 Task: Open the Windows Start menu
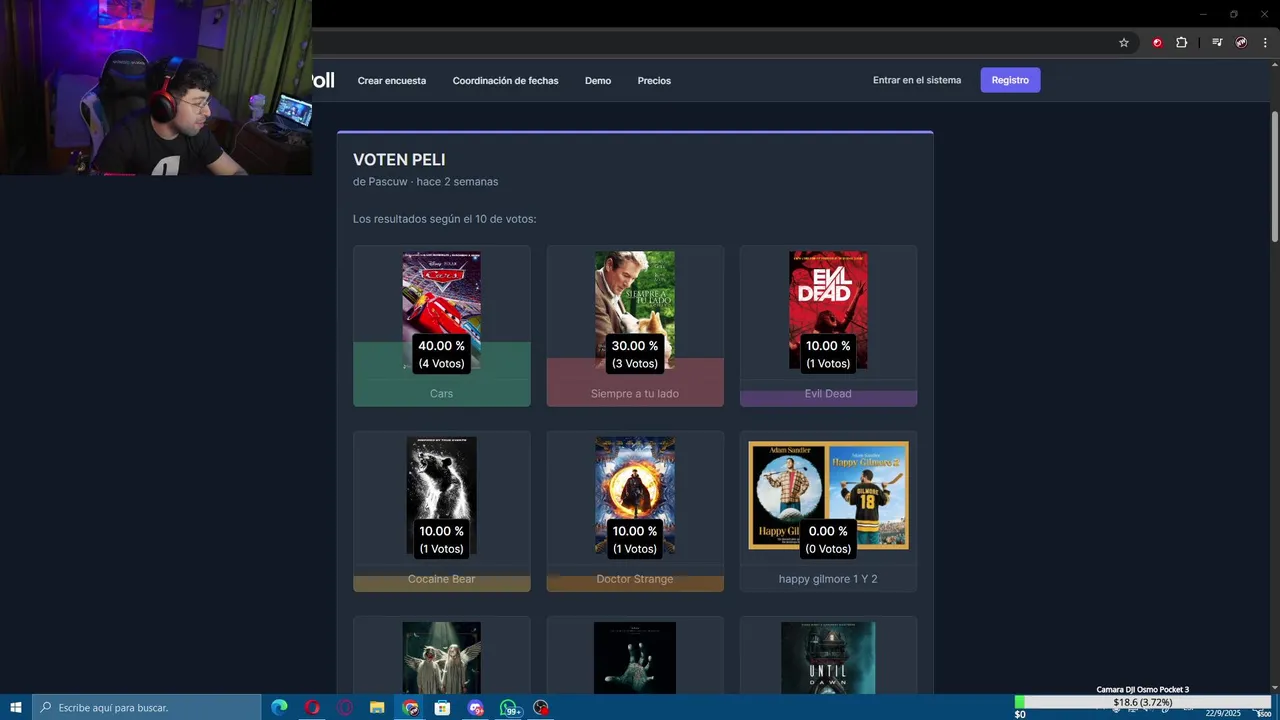pos(16,707)
